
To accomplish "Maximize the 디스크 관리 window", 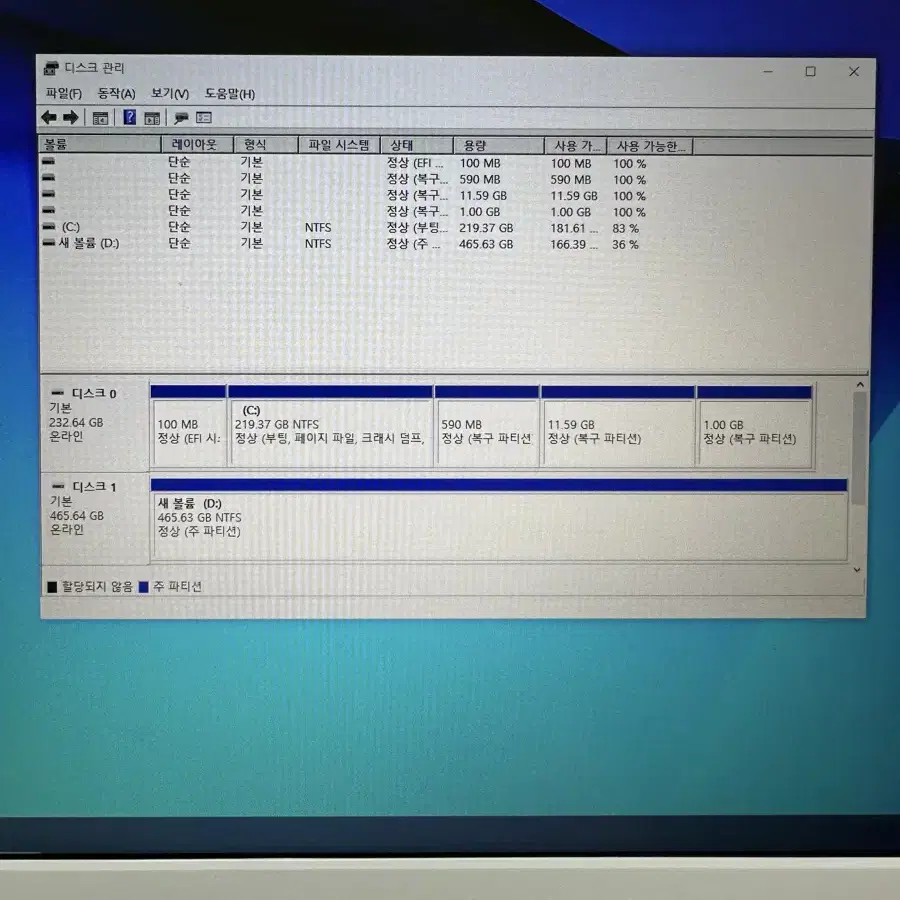I will tap(810, 71).
